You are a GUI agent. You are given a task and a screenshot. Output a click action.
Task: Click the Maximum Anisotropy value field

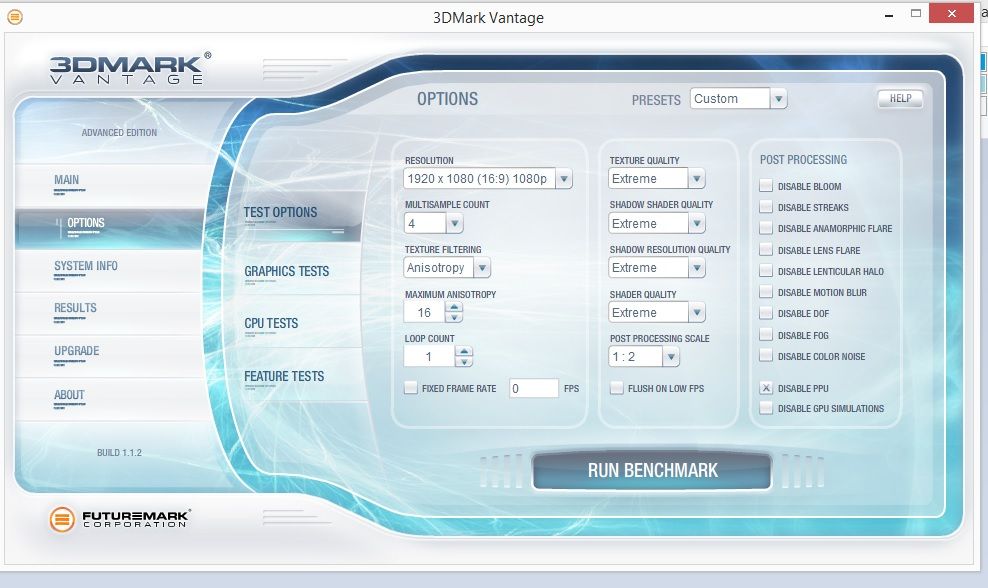click(x=424, y=313)
